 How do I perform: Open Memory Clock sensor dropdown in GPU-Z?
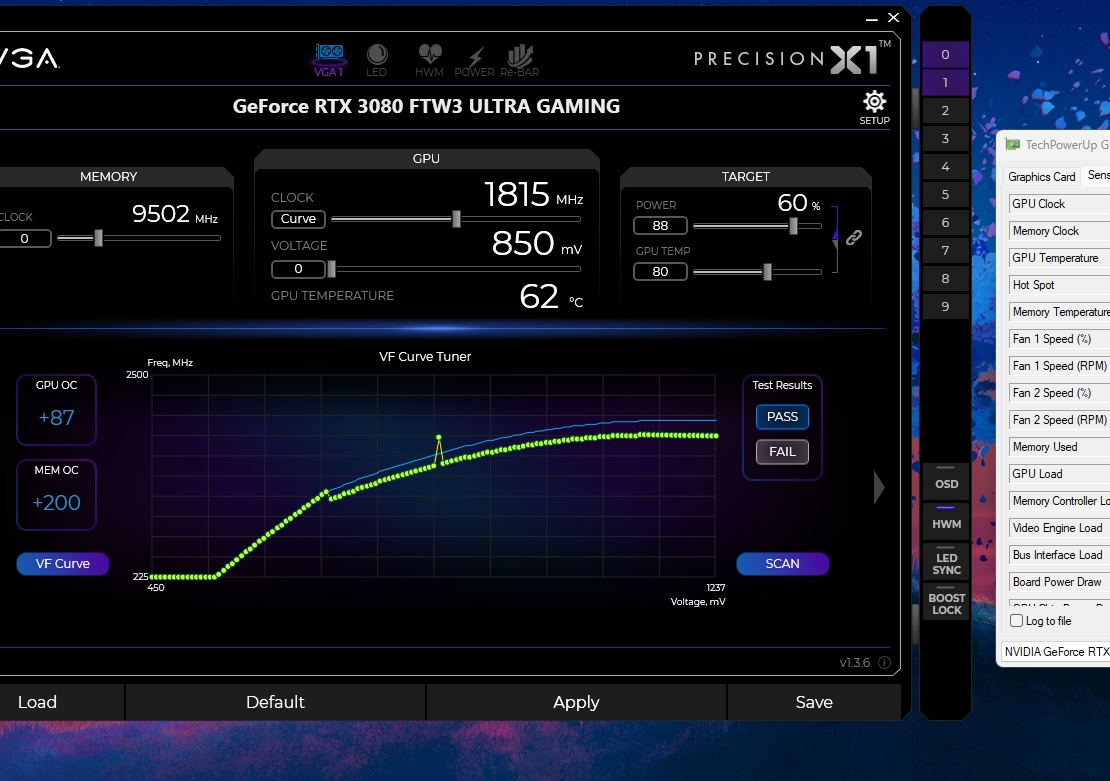(1059, 231)
